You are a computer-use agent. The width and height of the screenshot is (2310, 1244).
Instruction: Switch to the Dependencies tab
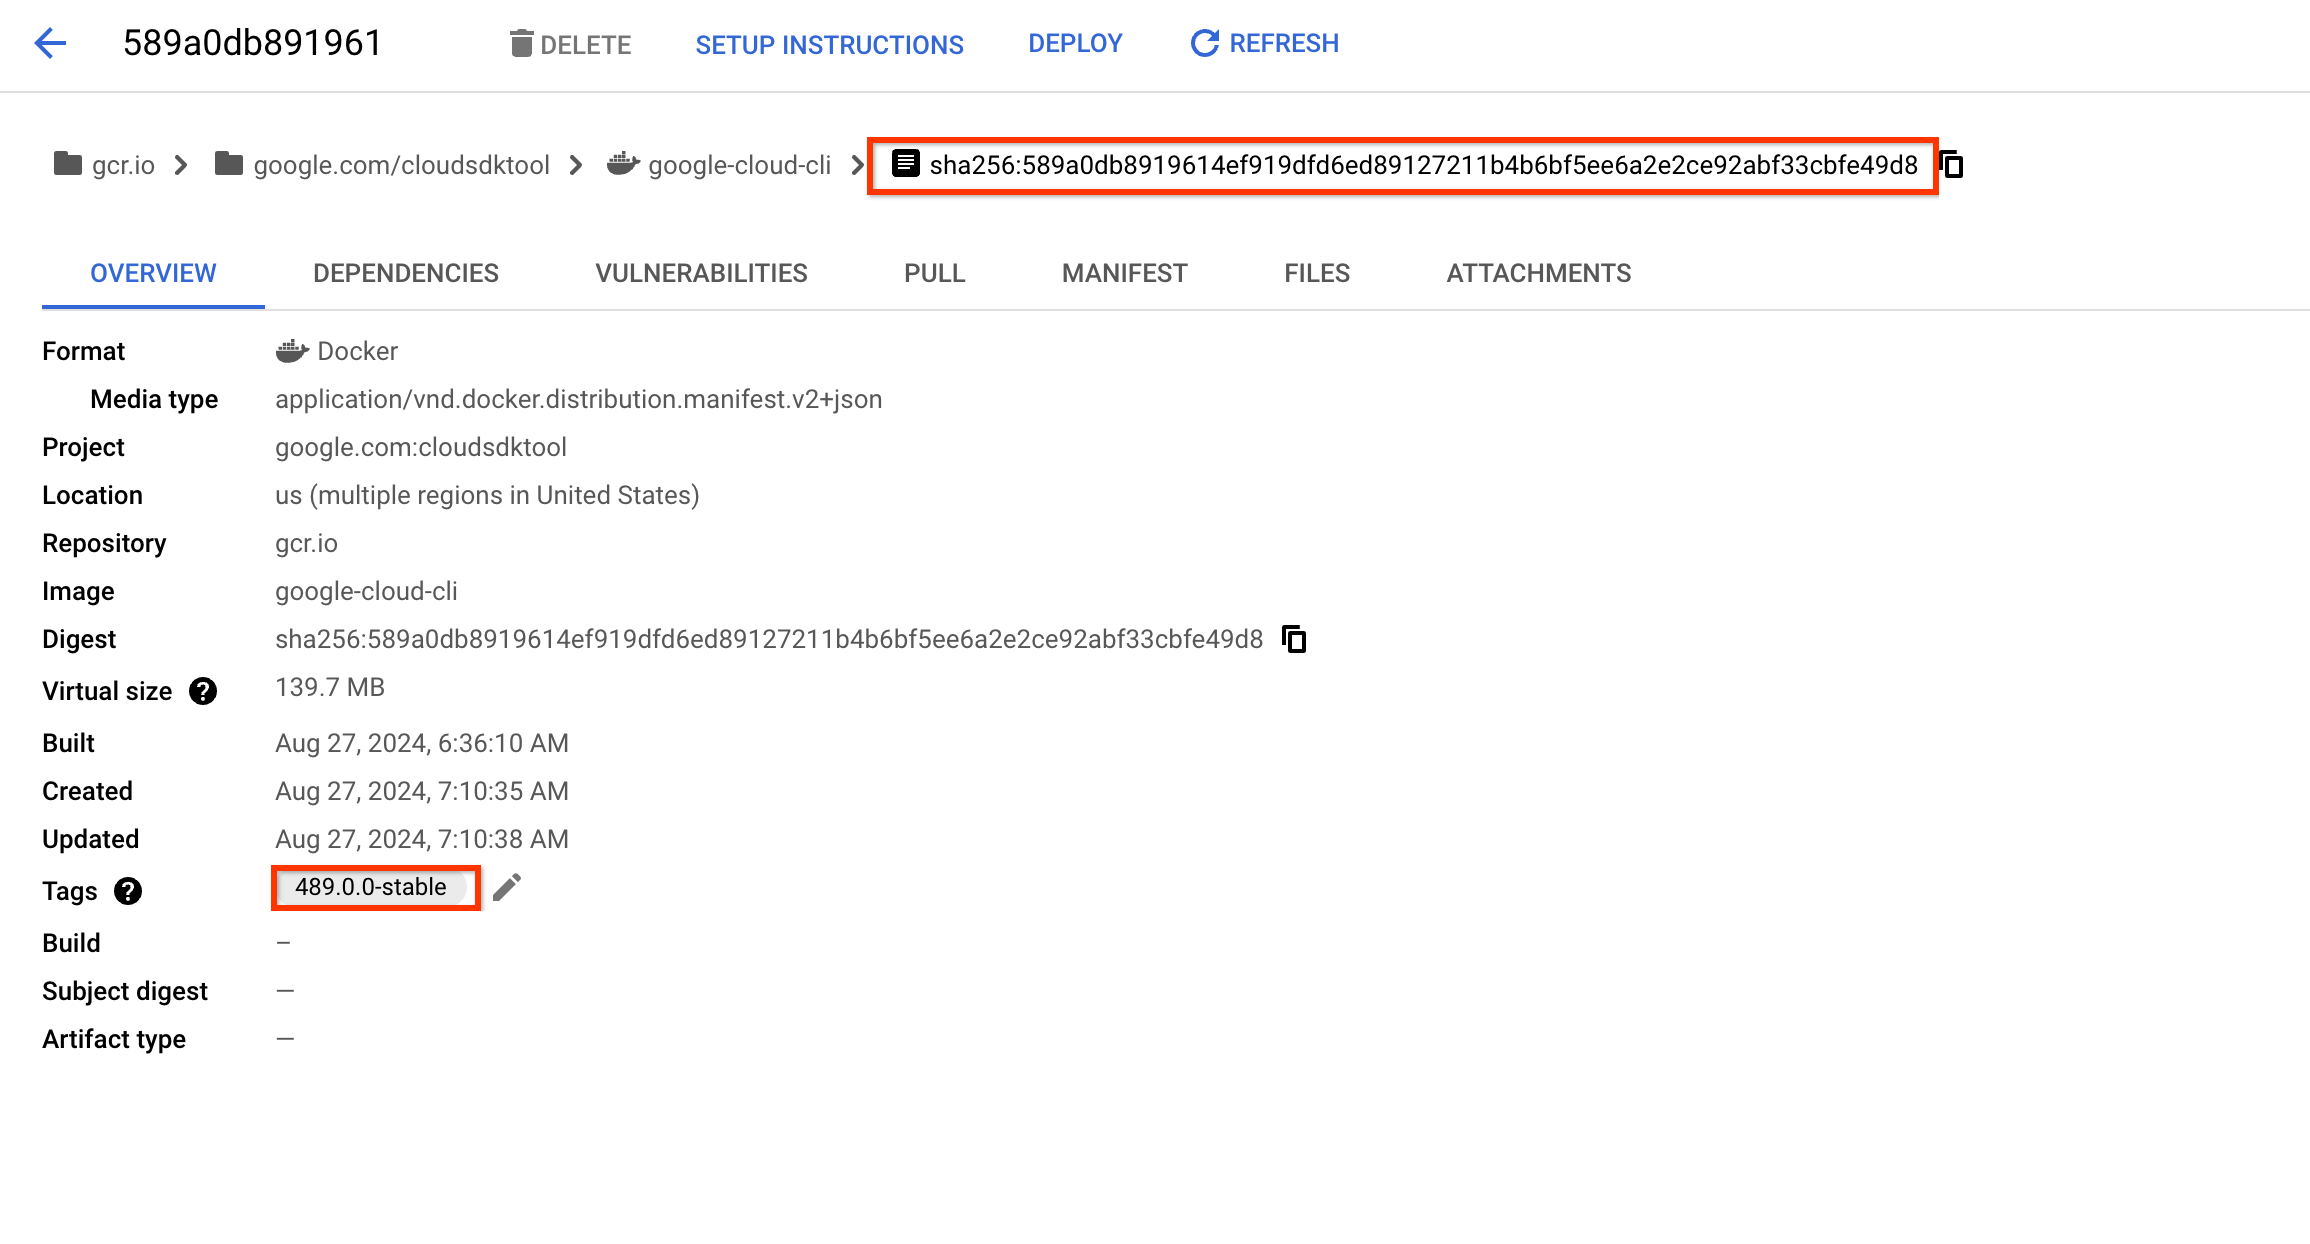click(x=405, y=273)
